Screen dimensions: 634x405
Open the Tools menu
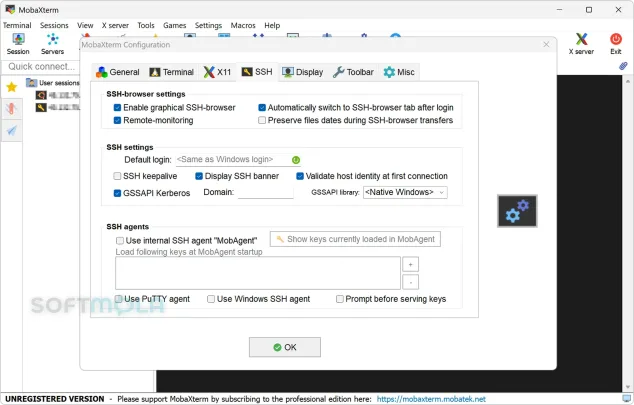[x=146, y=25]
